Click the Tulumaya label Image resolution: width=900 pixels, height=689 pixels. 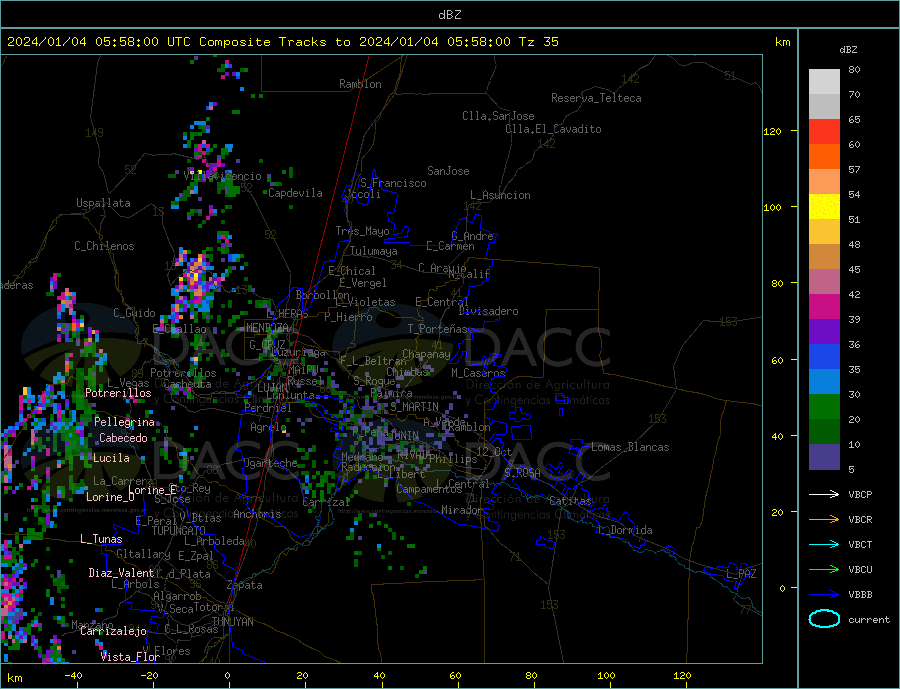[374, 251]
